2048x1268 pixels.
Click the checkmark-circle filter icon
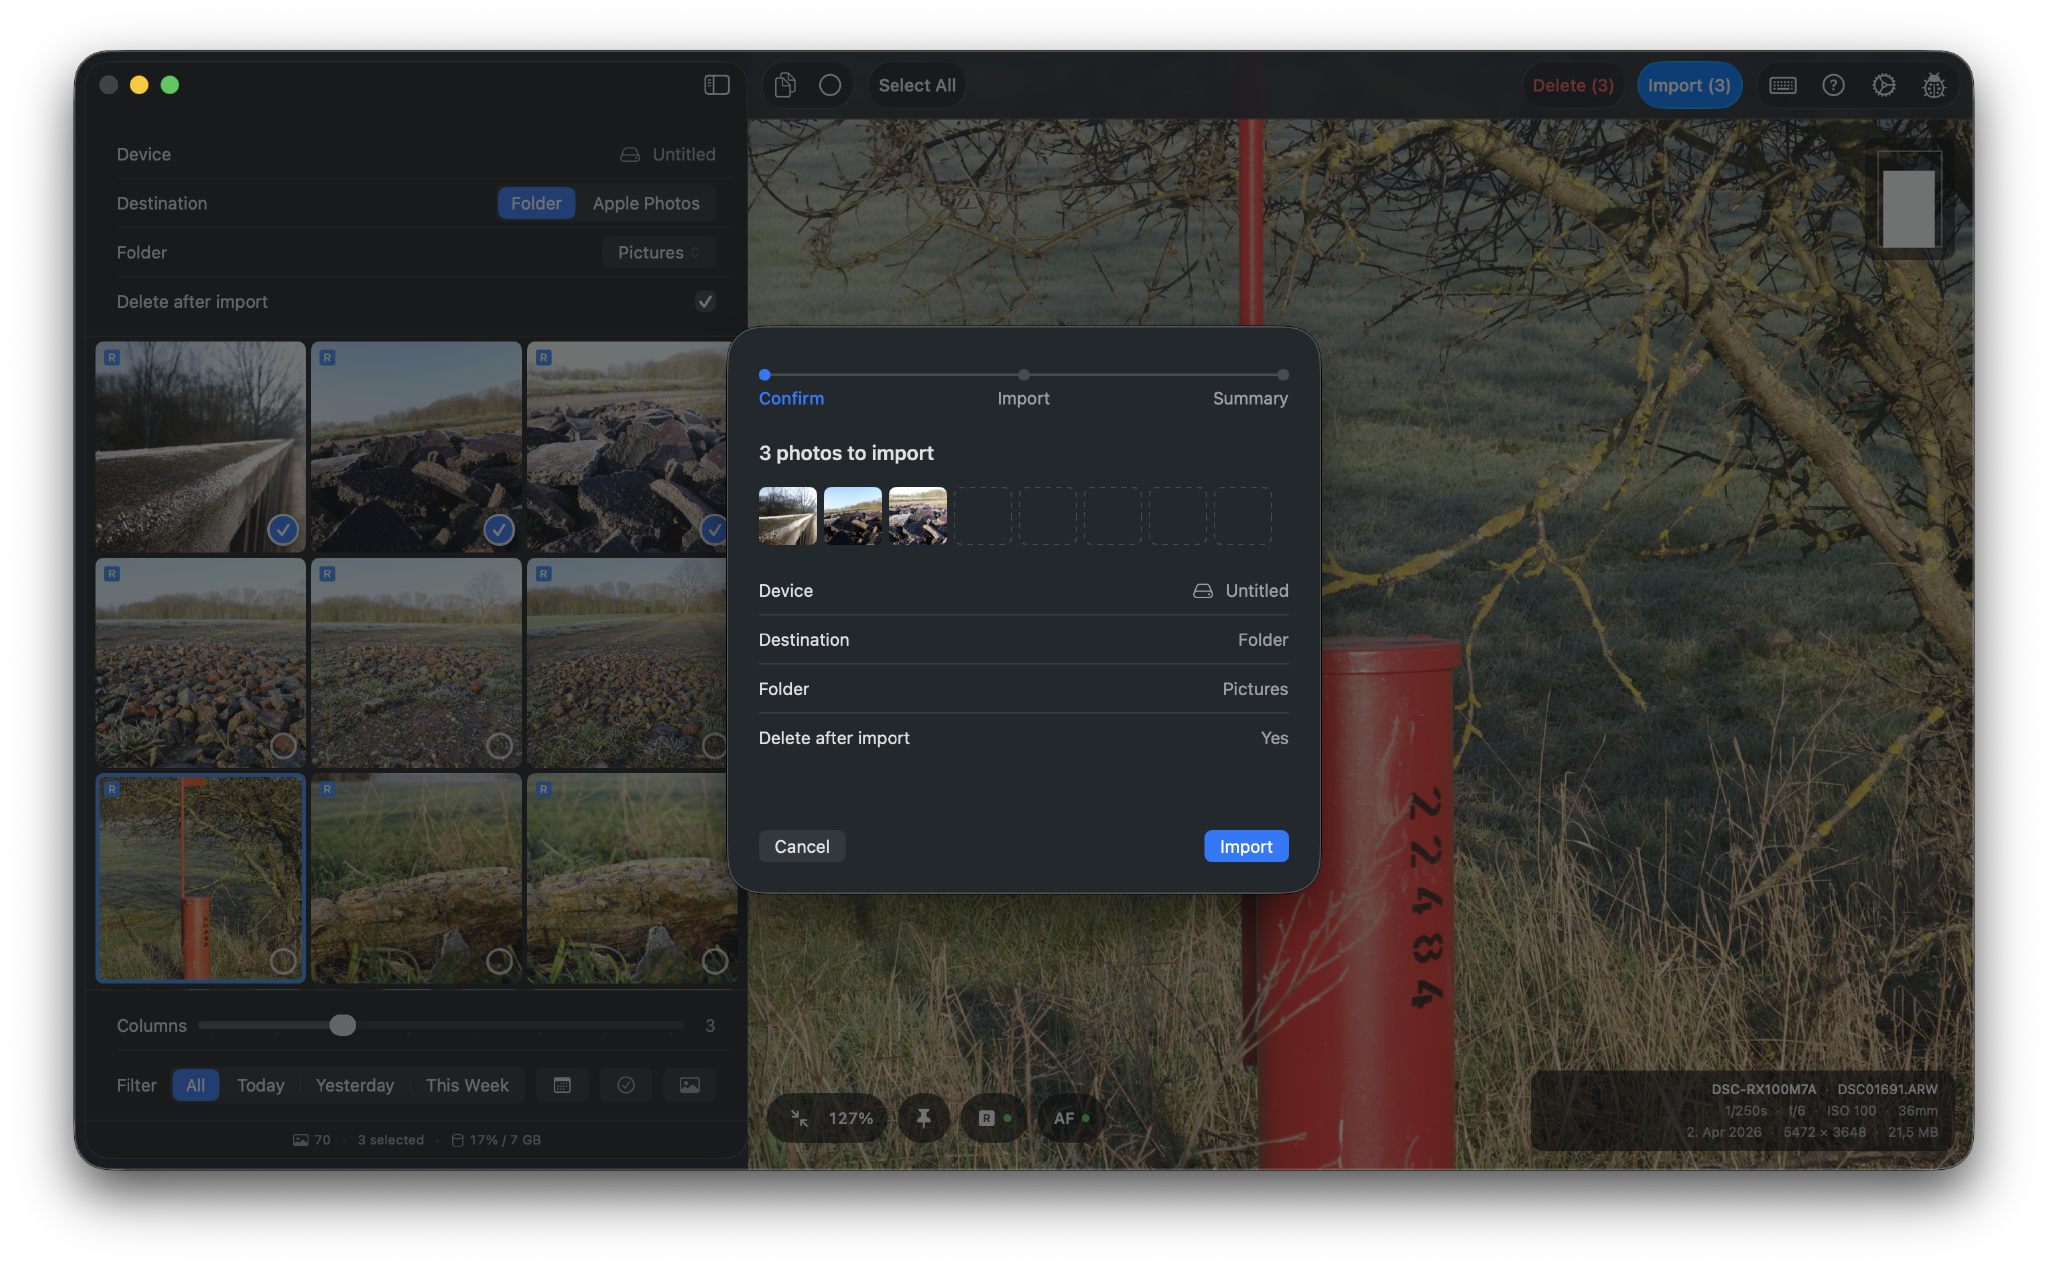[x=626, y=1085]
